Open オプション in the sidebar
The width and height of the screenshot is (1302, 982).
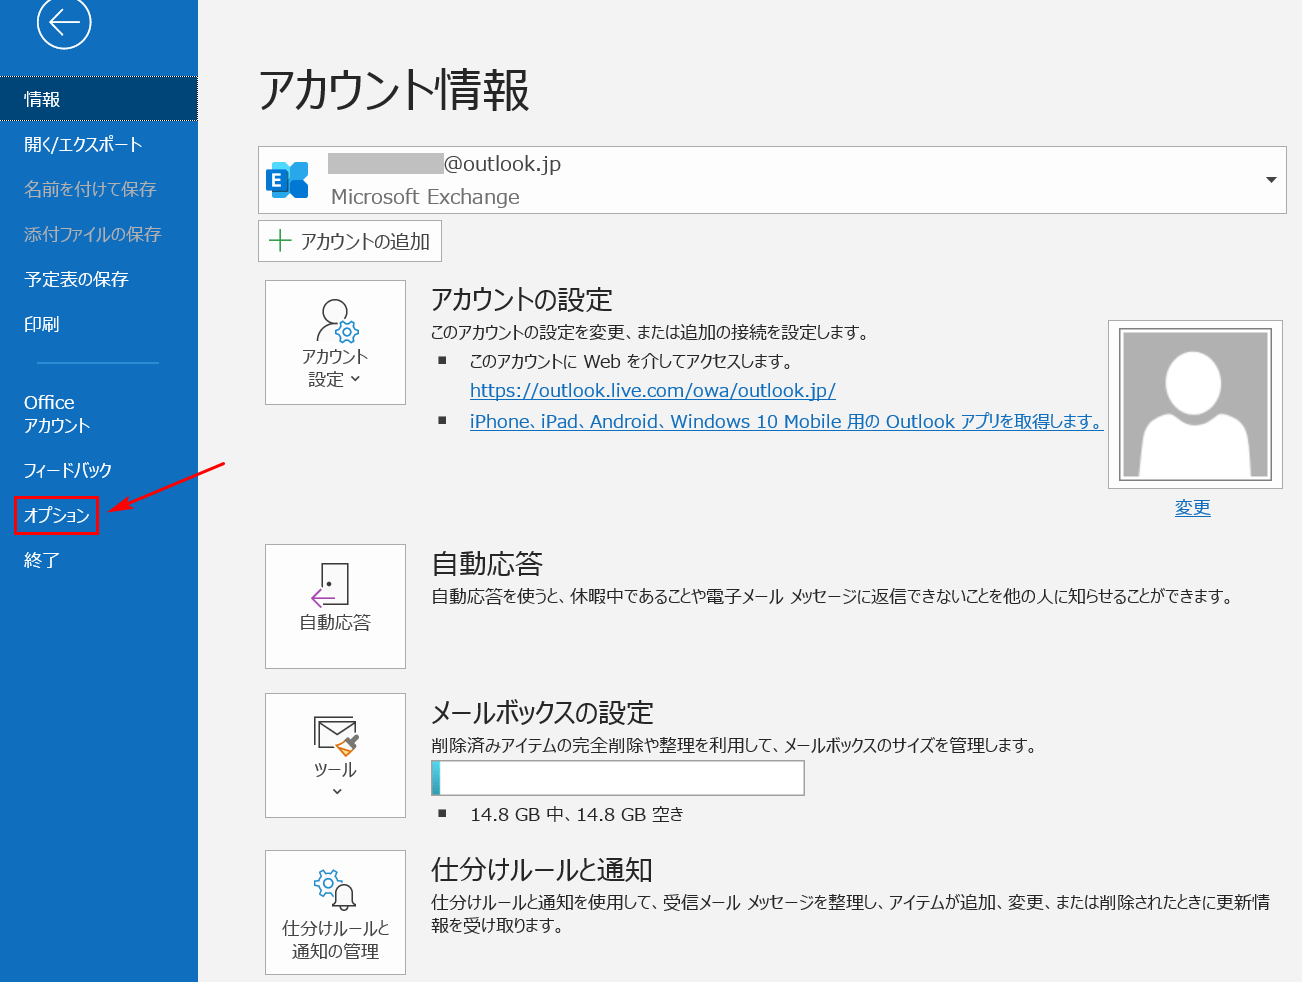point(57,515)
